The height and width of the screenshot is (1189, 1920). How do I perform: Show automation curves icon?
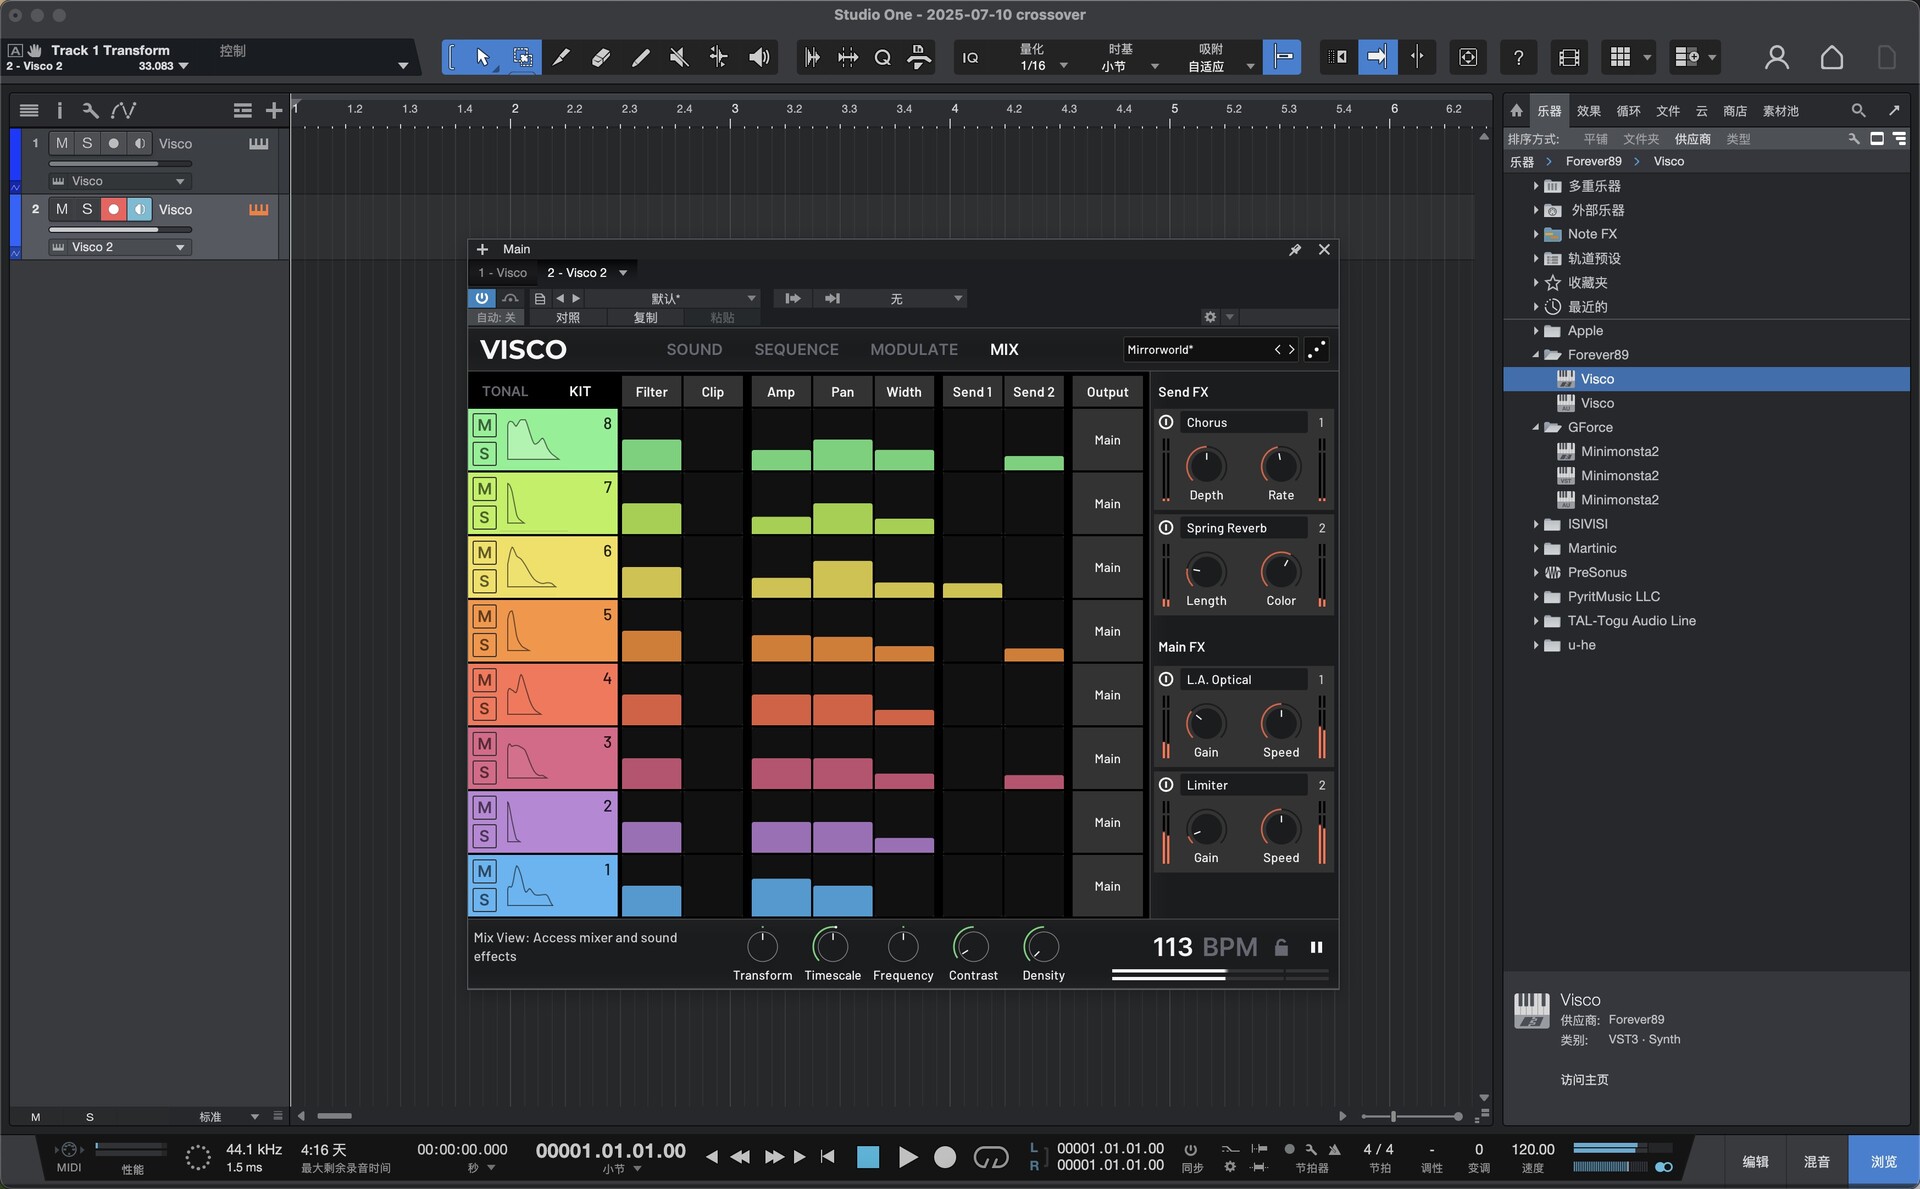point(123,110)
